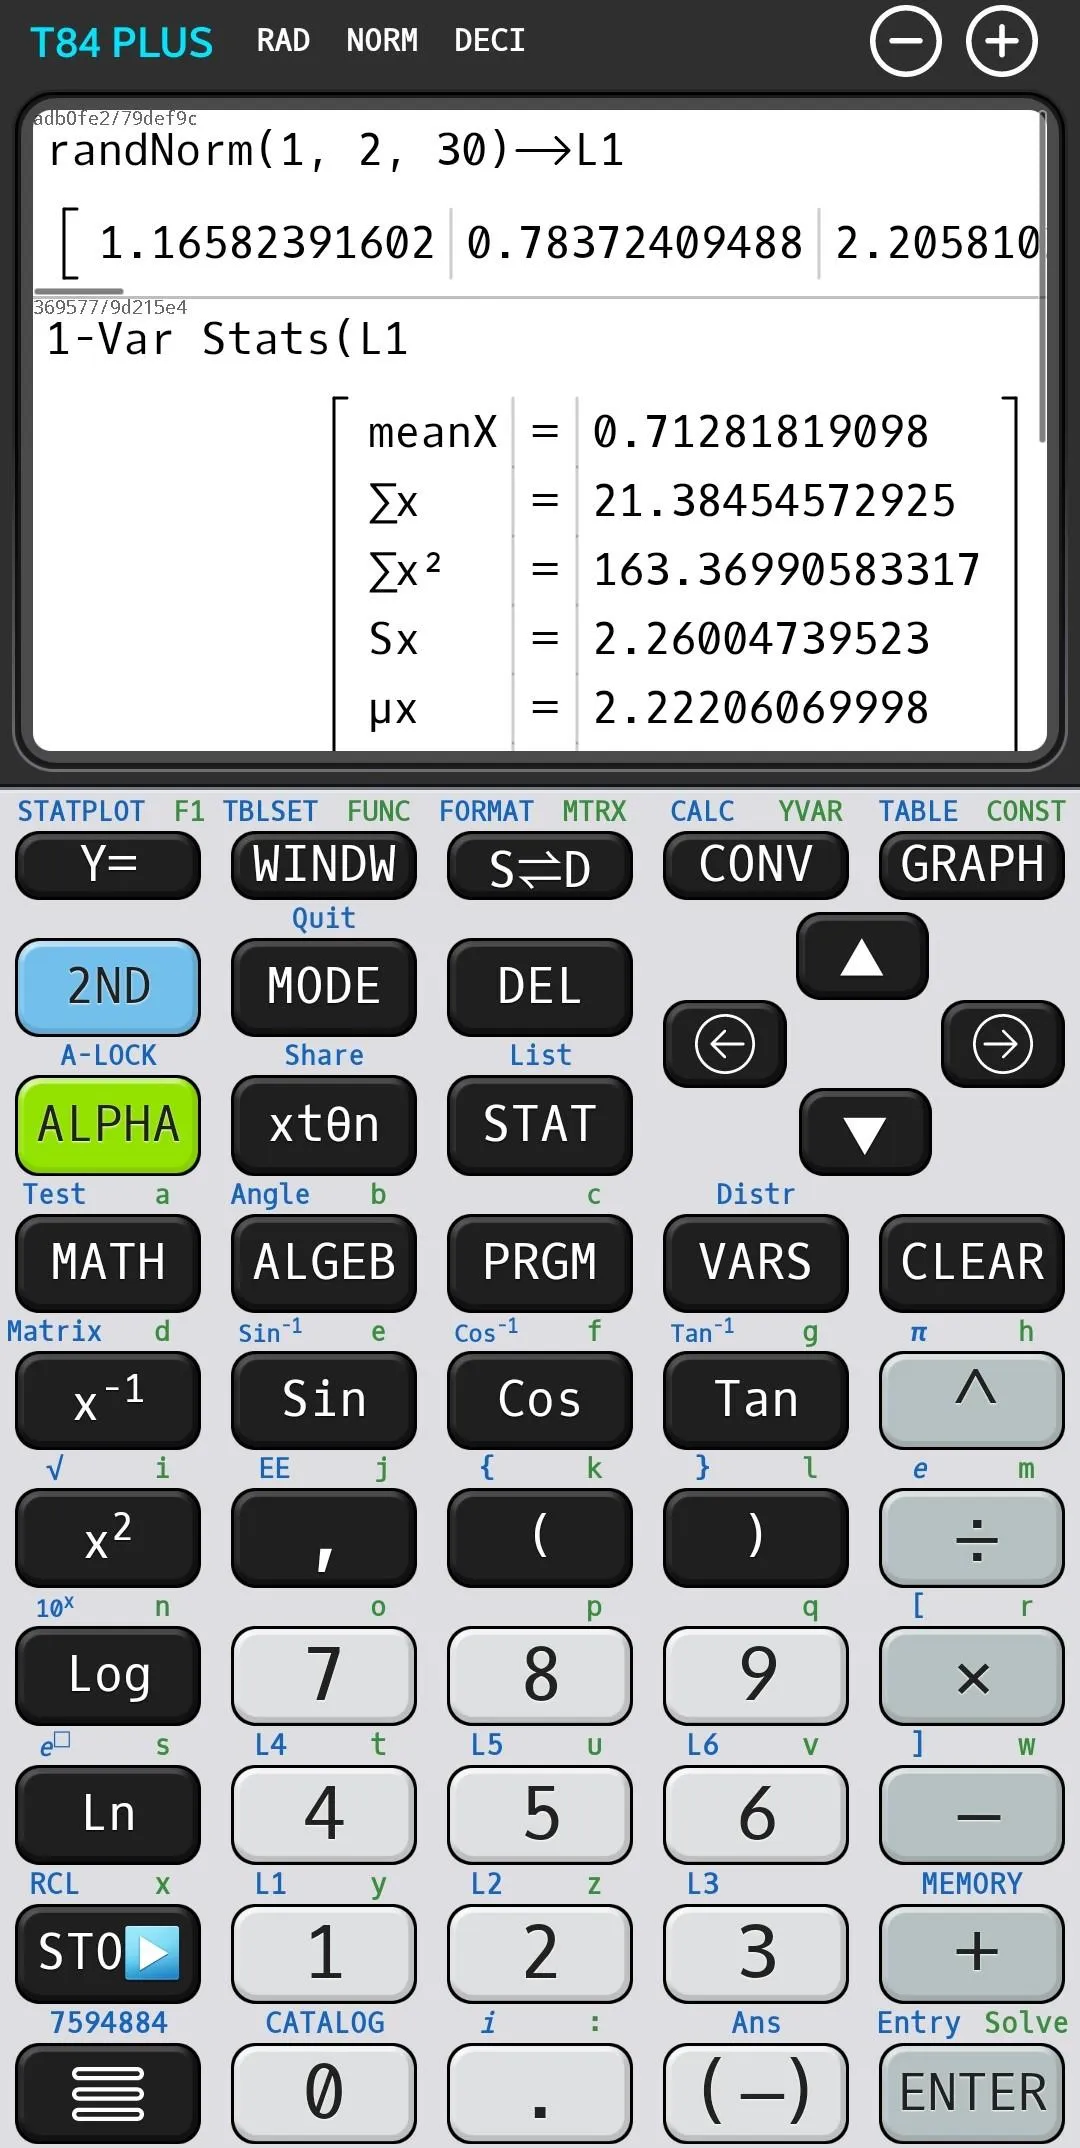
Task: Tap the x squared key
Action: point(108,1537)
